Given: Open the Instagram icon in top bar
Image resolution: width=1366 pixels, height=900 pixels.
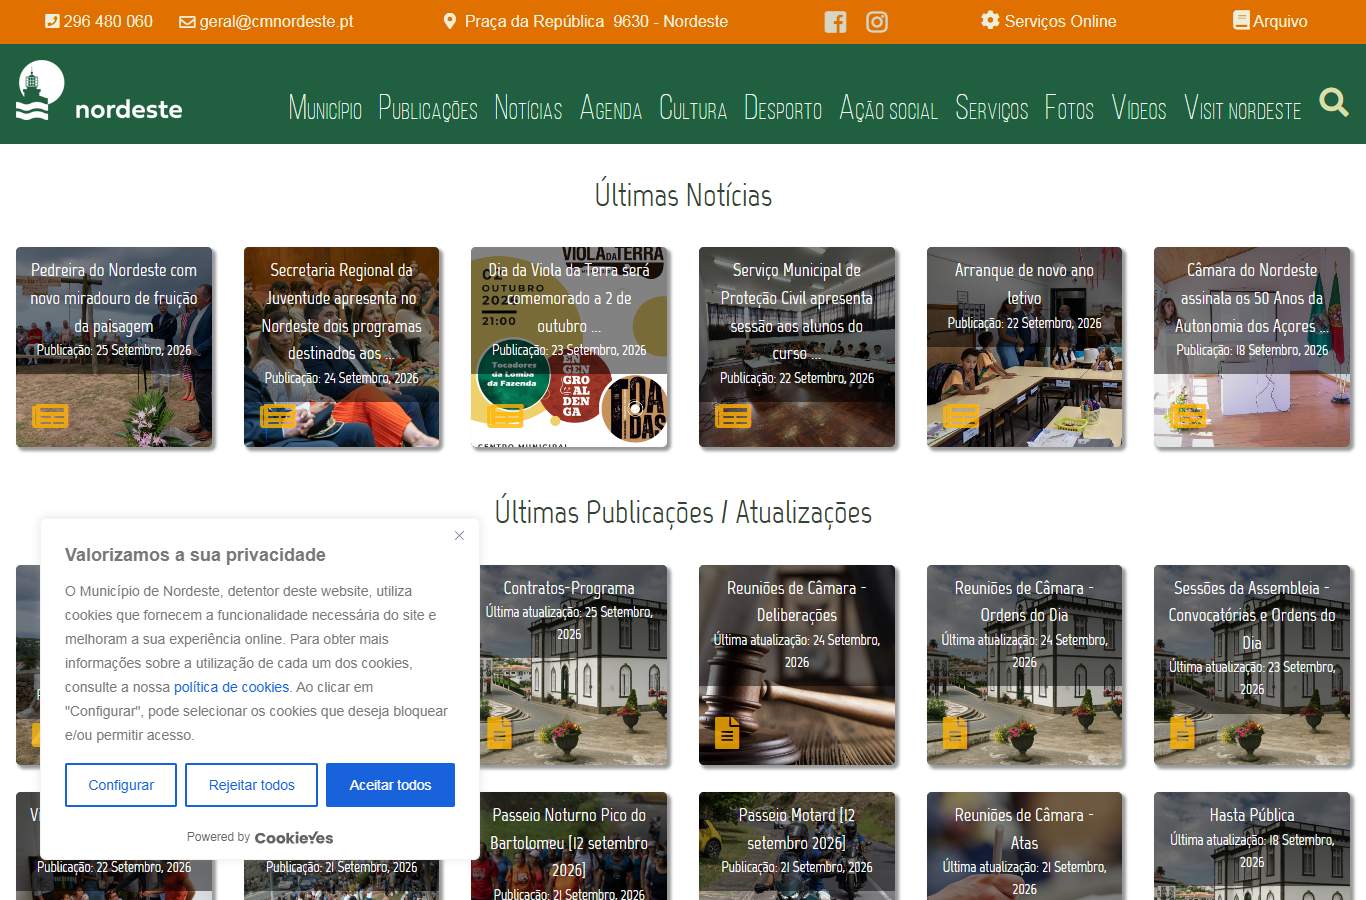Looking at the screenshot, I should coord(877,22).
